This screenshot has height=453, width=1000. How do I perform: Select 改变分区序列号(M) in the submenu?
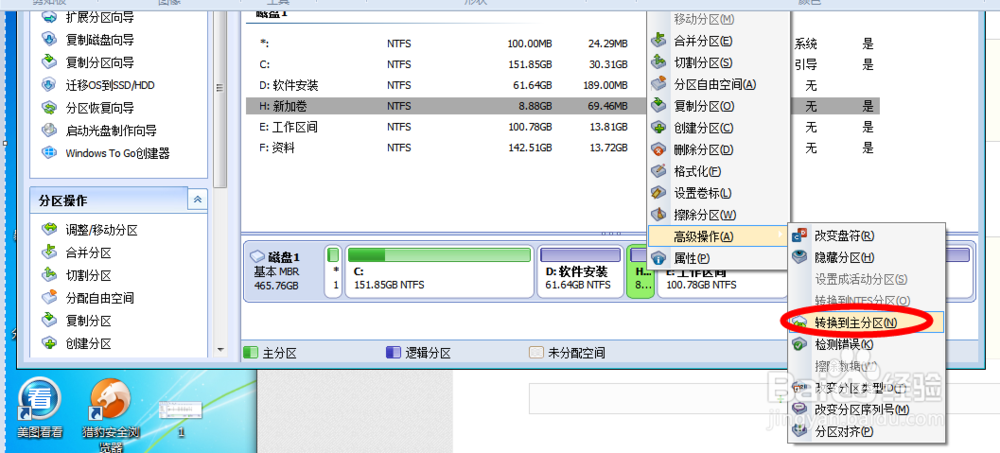[x=867, y=409]
